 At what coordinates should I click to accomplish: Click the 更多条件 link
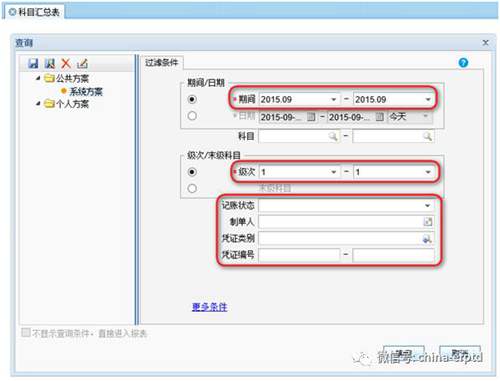tap(210, 307)
